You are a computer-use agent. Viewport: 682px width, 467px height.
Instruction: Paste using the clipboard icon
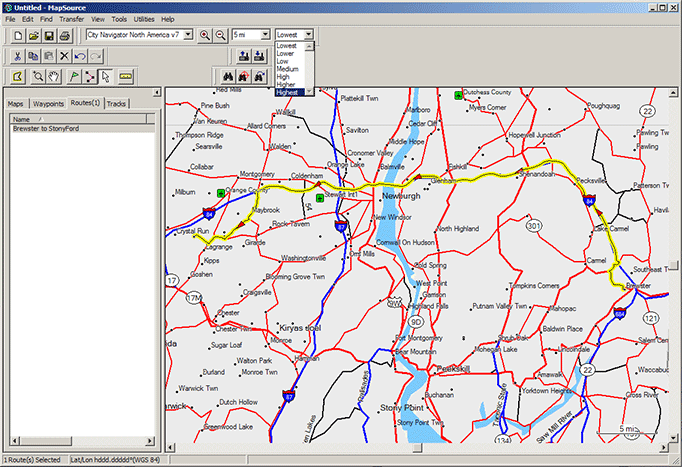pos(49,56)
